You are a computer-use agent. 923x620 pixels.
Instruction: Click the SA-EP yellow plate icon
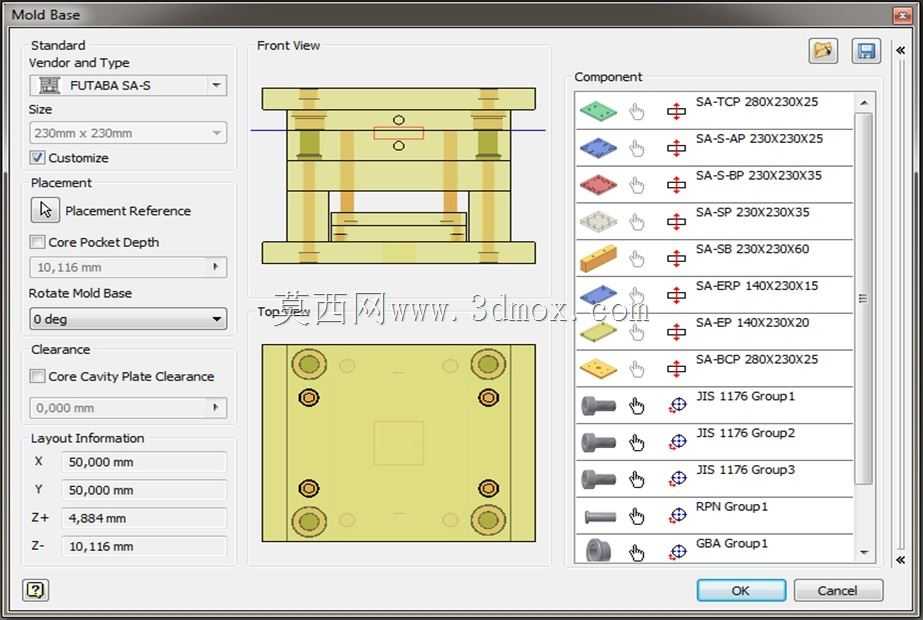click(x=598, y=332)
